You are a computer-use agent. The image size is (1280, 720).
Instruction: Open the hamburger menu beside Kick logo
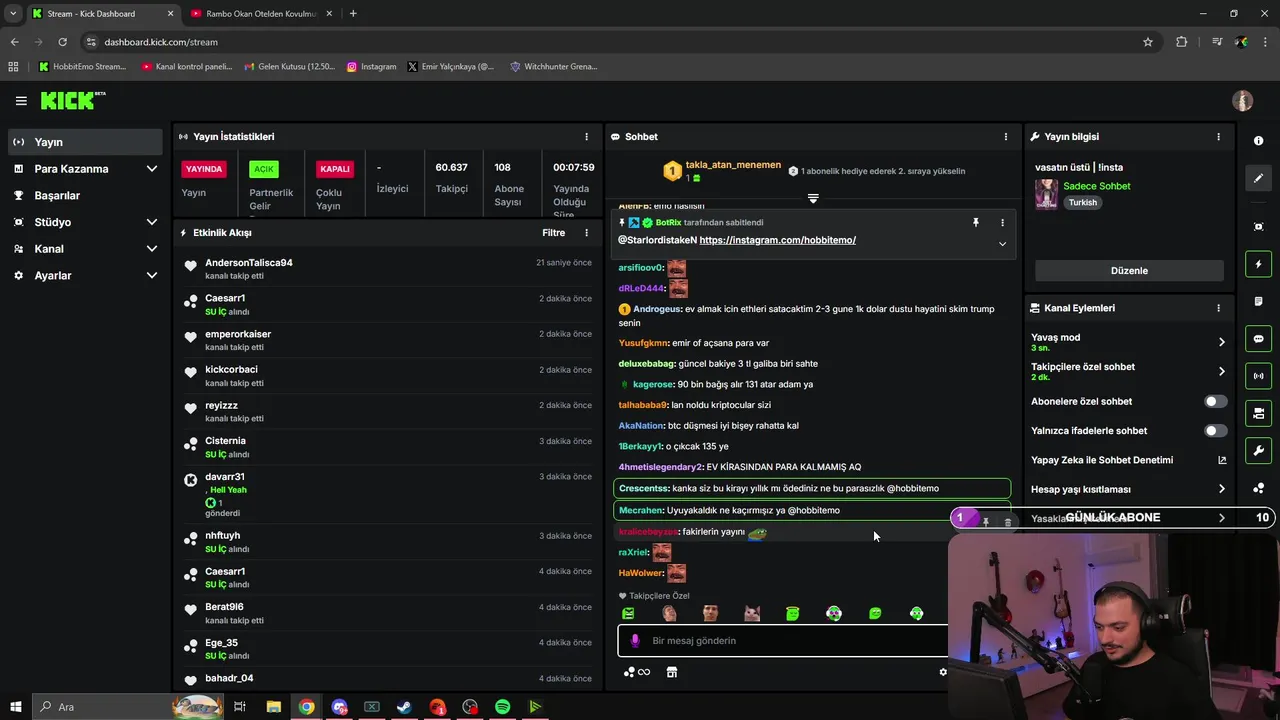pos(21,101)
